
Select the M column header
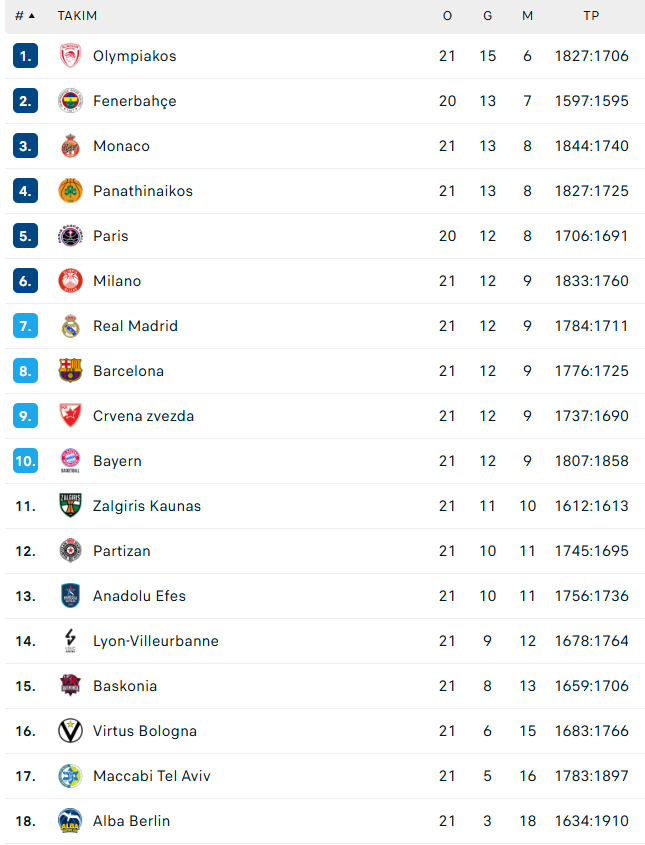[528, 16]
